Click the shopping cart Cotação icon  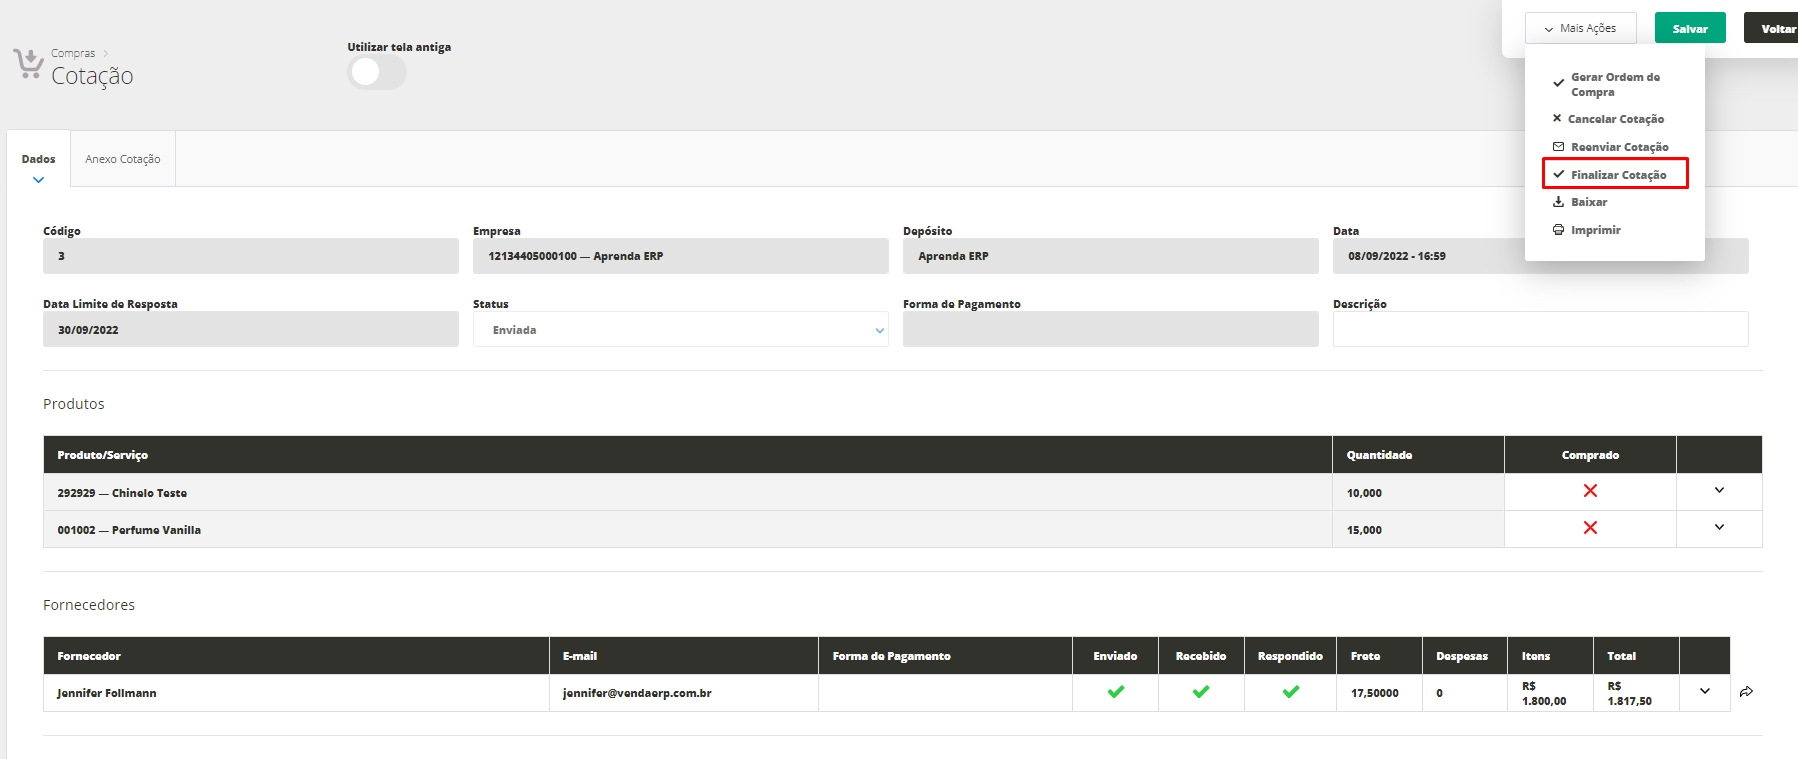[28, 64]
